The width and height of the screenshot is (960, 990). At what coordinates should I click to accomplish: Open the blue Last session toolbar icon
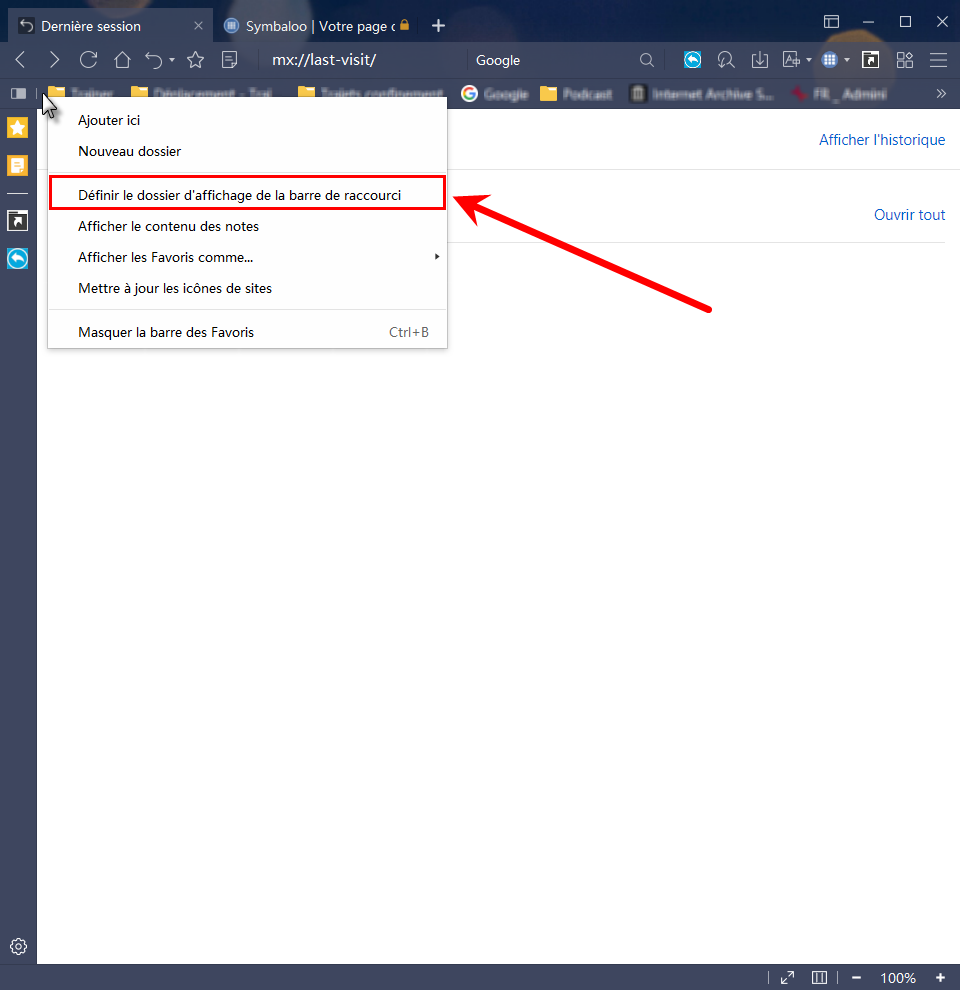click(x=693, y=60)
